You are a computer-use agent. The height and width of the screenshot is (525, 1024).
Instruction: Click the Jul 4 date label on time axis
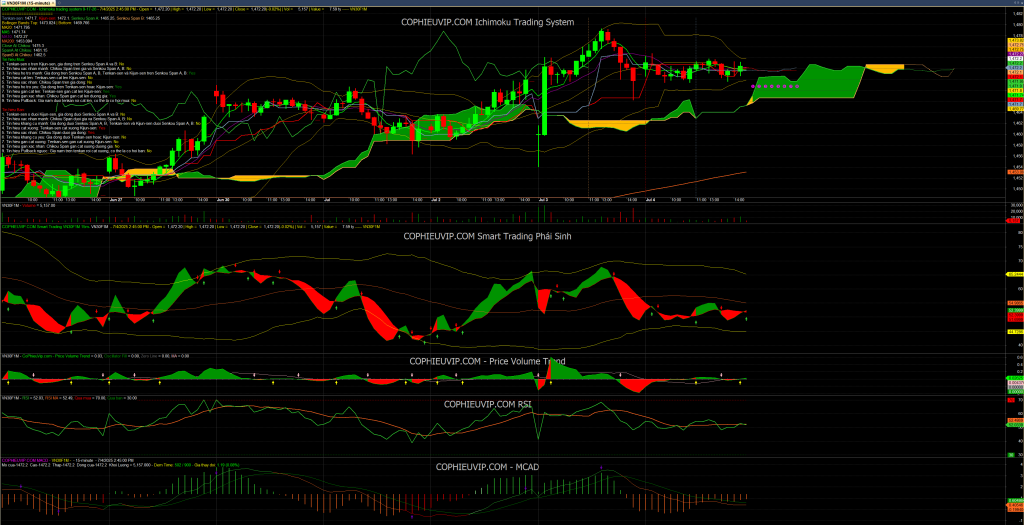649,199
